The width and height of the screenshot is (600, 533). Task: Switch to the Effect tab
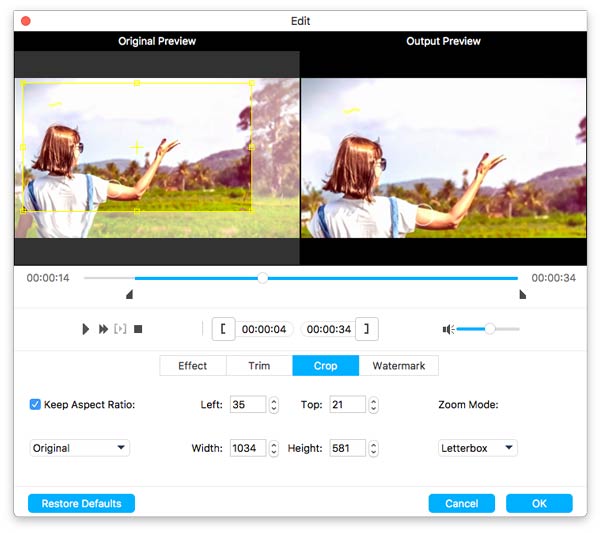click(x=193, y=366)
